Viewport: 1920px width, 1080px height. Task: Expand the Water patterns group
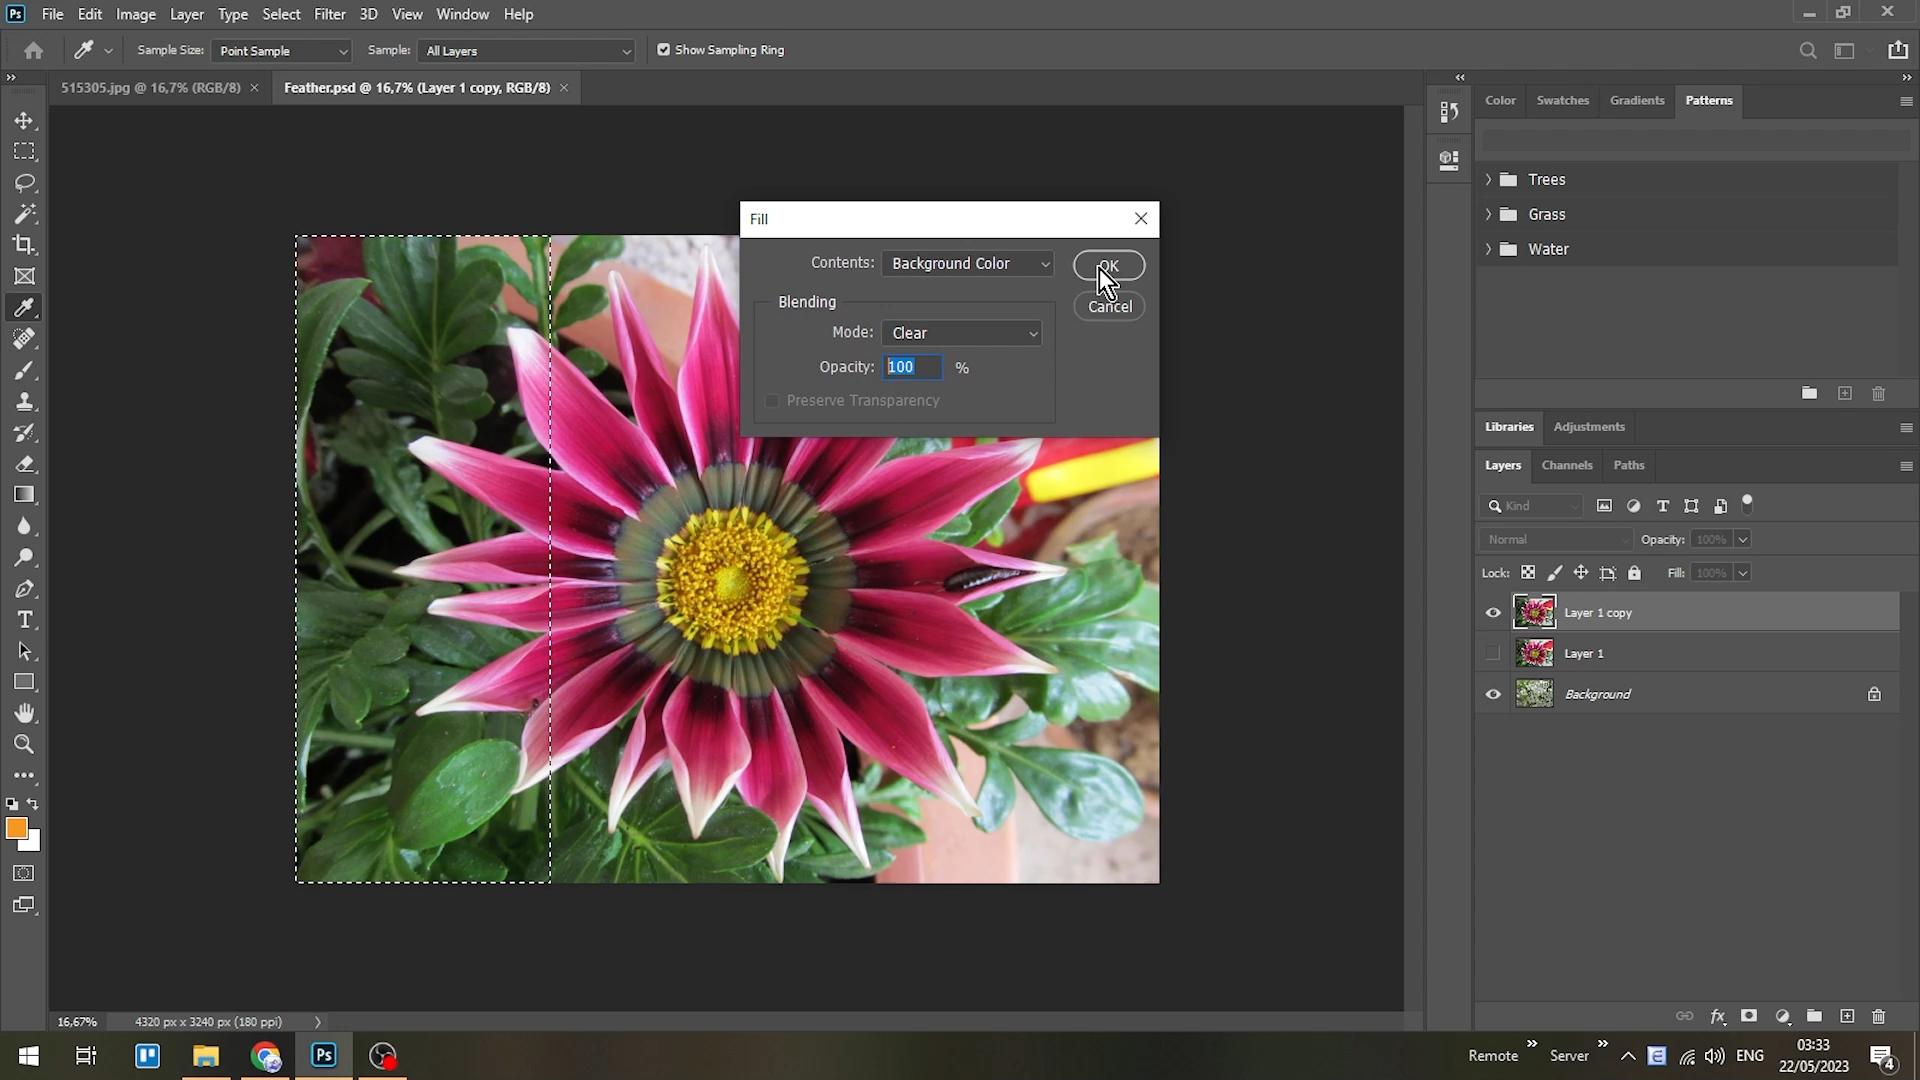click(x=1489, y=249)
